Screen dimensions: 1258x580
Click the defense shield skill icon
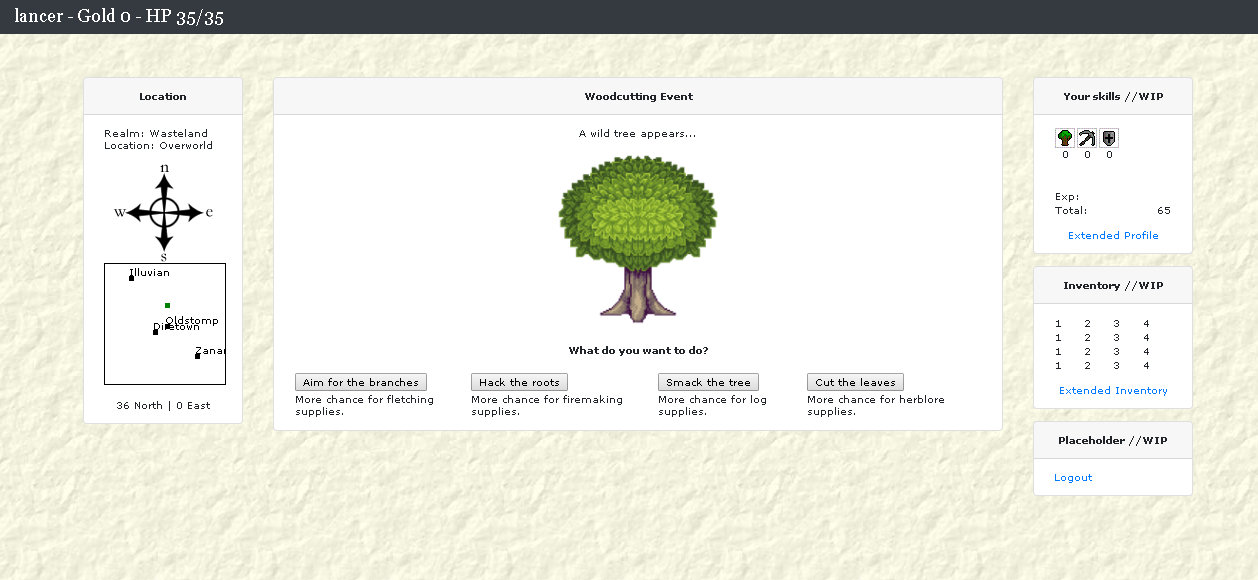1109,138
